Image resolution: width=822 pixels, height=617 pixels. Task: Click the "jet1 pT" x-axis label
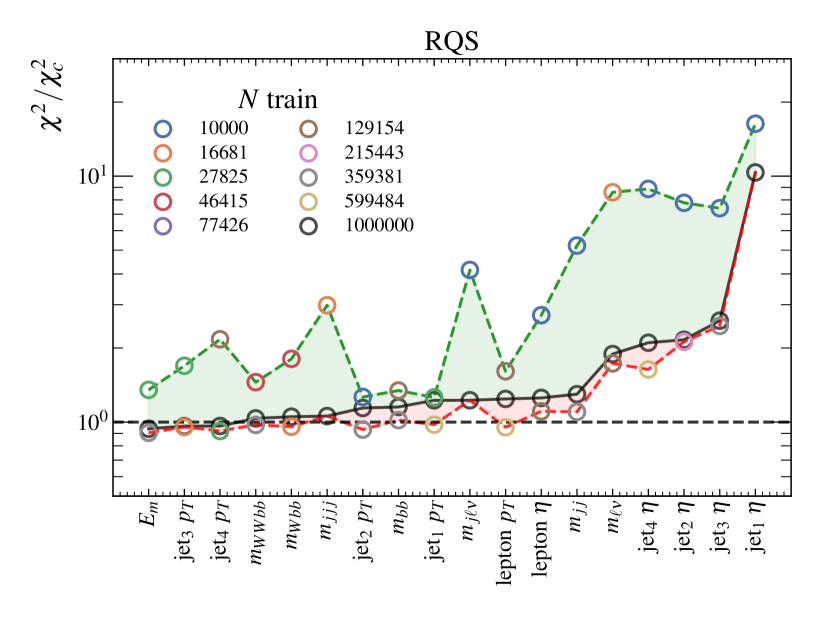coord(436,531)
